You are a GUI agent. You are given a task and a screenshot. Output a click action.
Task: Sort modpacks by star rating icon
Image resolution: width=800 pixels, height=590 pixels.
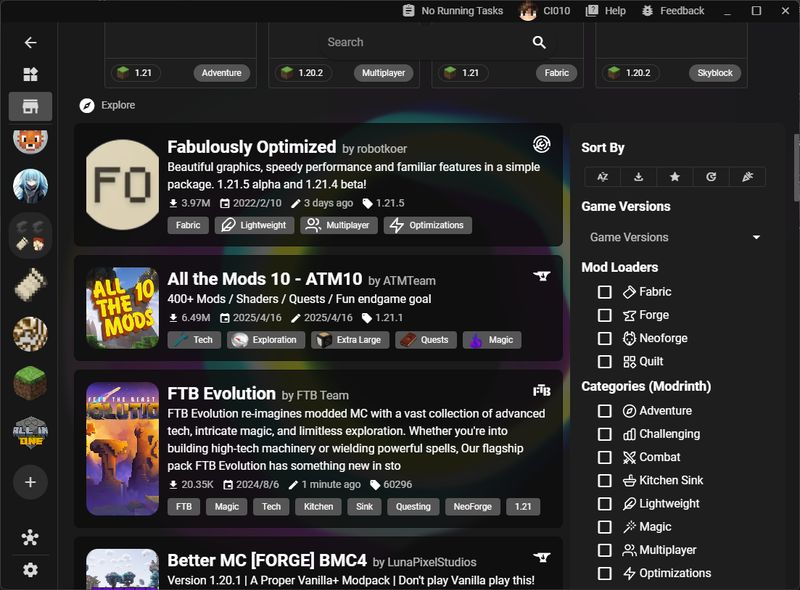coord(675,177)
